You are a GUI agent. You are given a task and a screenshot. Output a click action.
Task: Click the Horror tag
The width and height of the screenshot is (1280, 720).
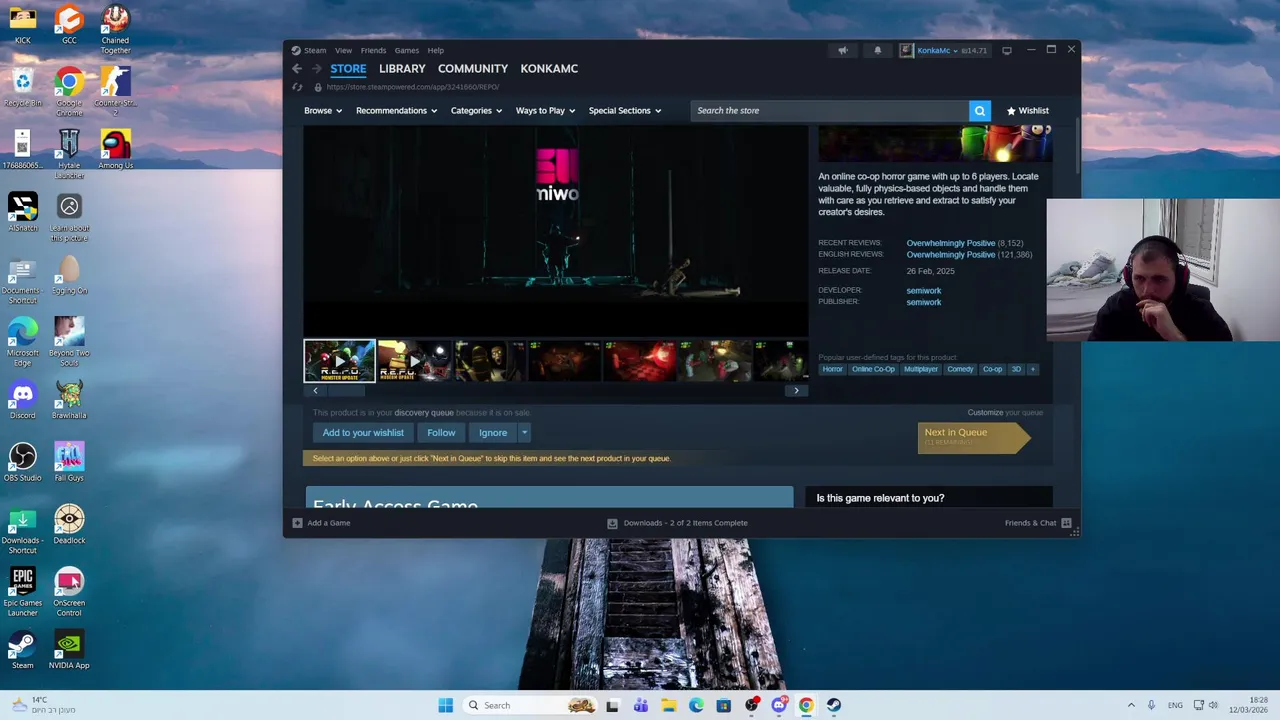coord(832,369)
